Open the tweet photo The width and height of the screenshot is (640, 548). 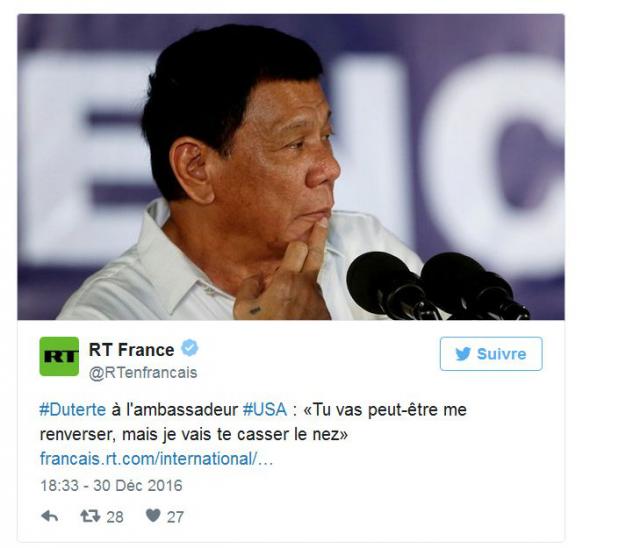click(291, 167)
